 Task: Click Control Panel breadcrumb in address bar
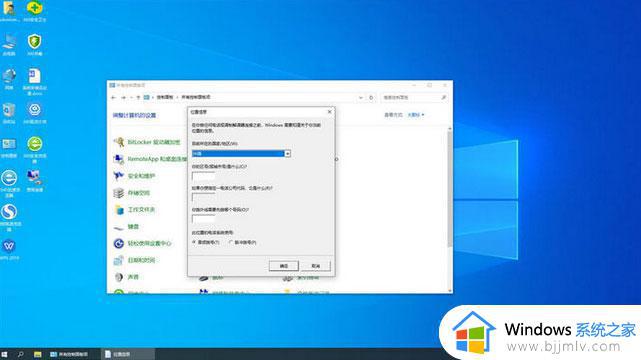[x=165, y=97]
